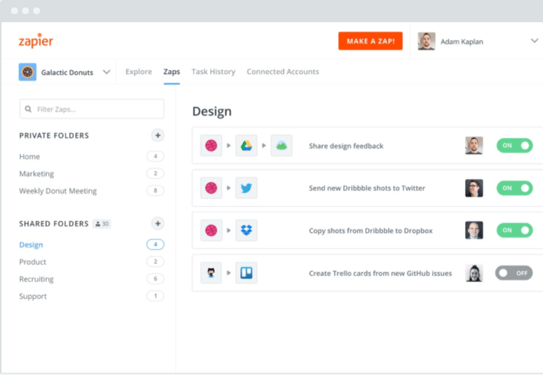This screenshot has width=543, height=375.
Task: Go to the Explore tab
Action: pyautogui.click(x=139, y=72)
